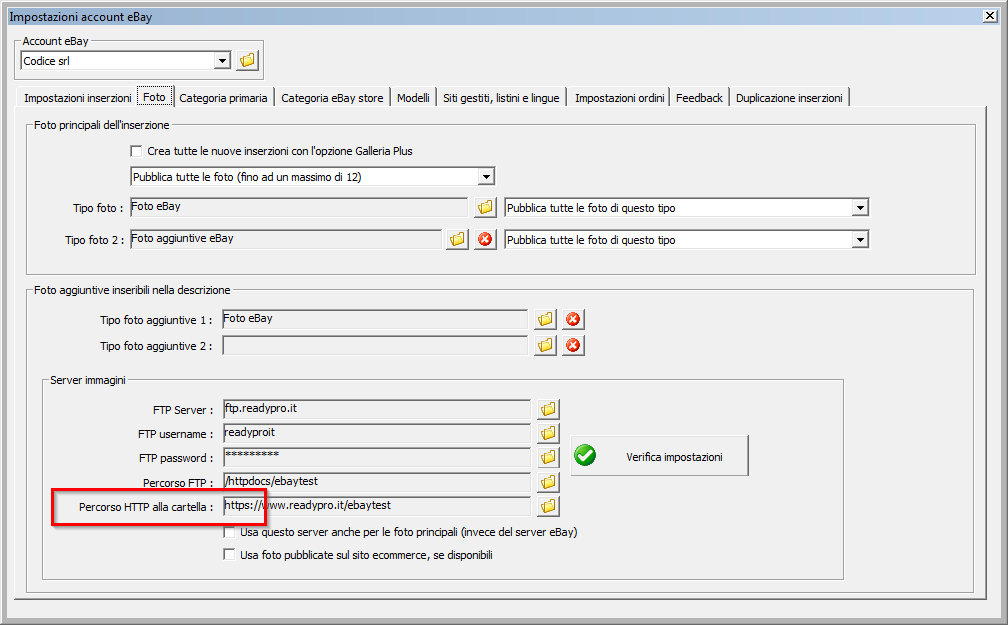Clear Tipo foto 2 with red X icon
Screen dimensions: 1008x625
pyautogui.click(x=485, y=239)
